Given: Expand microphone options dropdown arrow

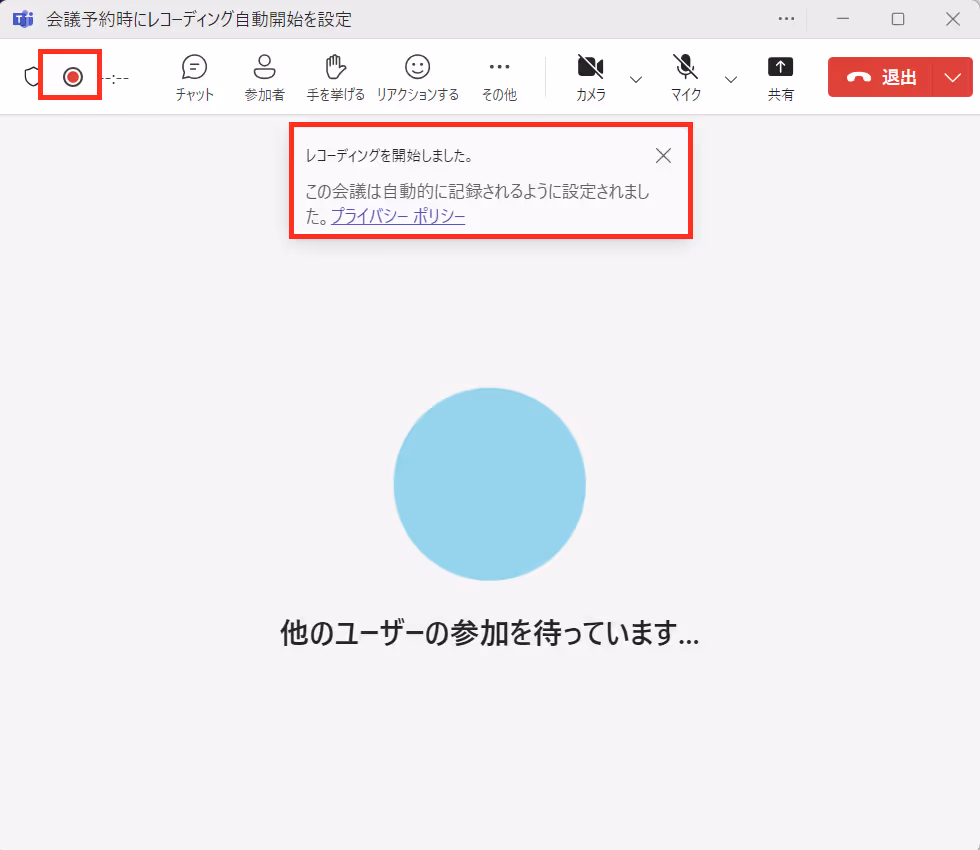Looking at the screenshot, I should click(731, 79).
